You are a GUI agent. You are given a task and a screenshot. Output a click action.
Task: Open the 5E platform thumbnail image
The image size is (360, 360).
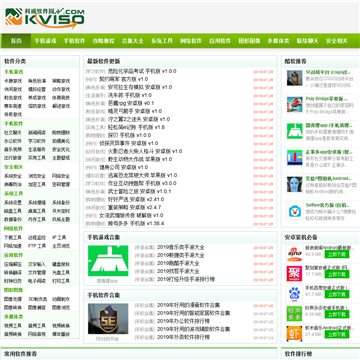[x=108, y=319]
